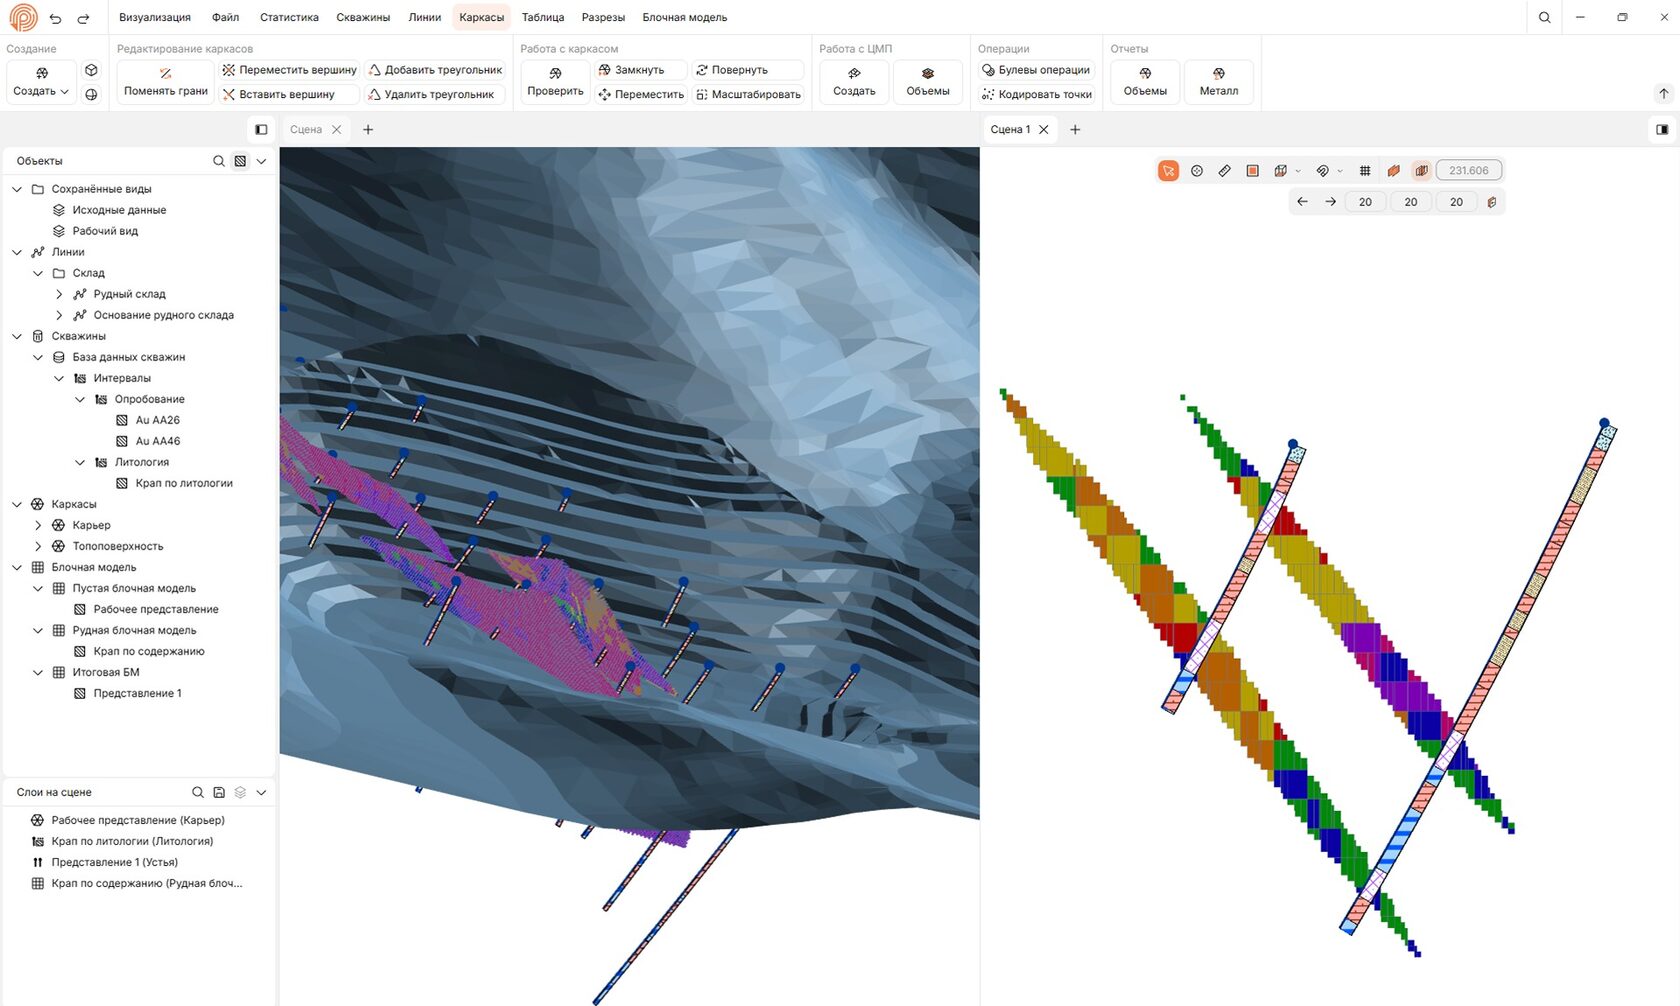Screen dimensions: 1680x1006
Task: Expand the Рудный склад tree node
Action: (x=59, y=294)
